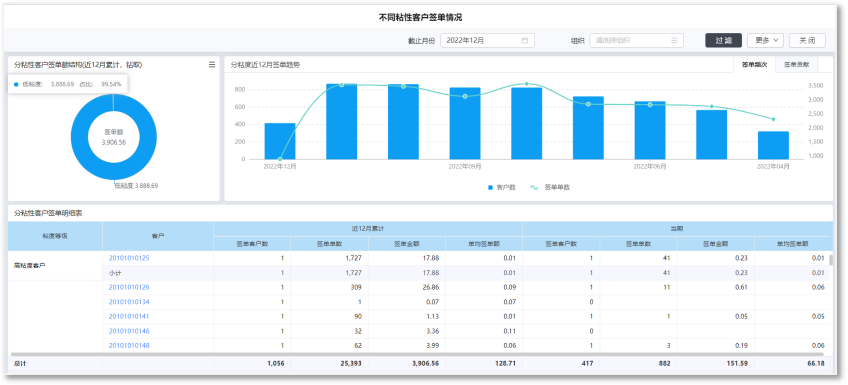This screenshot has width=848, height=385.
Task: Open the 组织 selection field
Action: [637, 41]
